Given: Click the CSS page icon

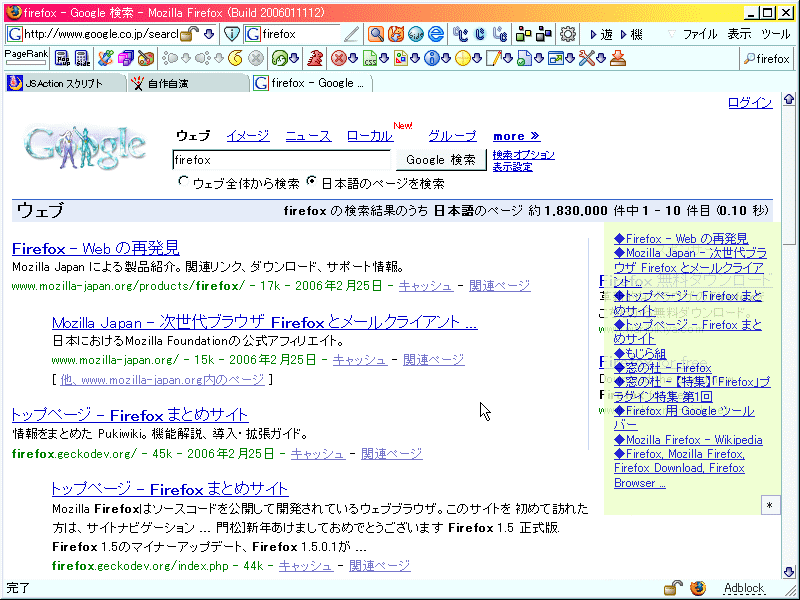Looking at the screenshot, I should pos(370,59).
